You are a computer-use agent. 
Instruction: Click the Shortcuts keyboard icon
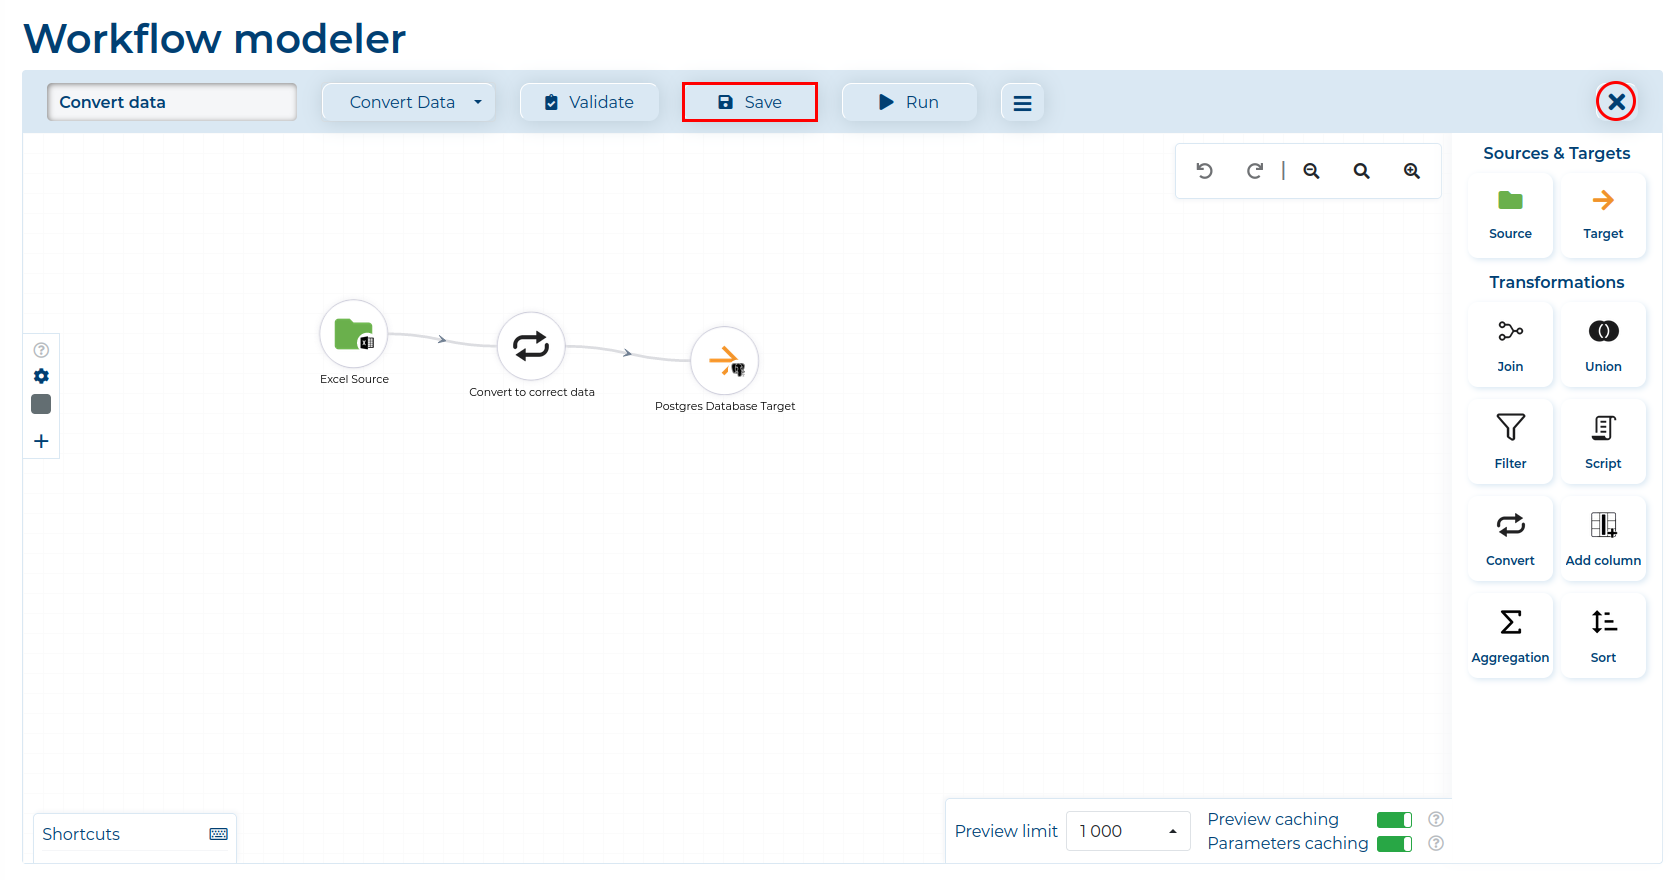click(218, 834)
